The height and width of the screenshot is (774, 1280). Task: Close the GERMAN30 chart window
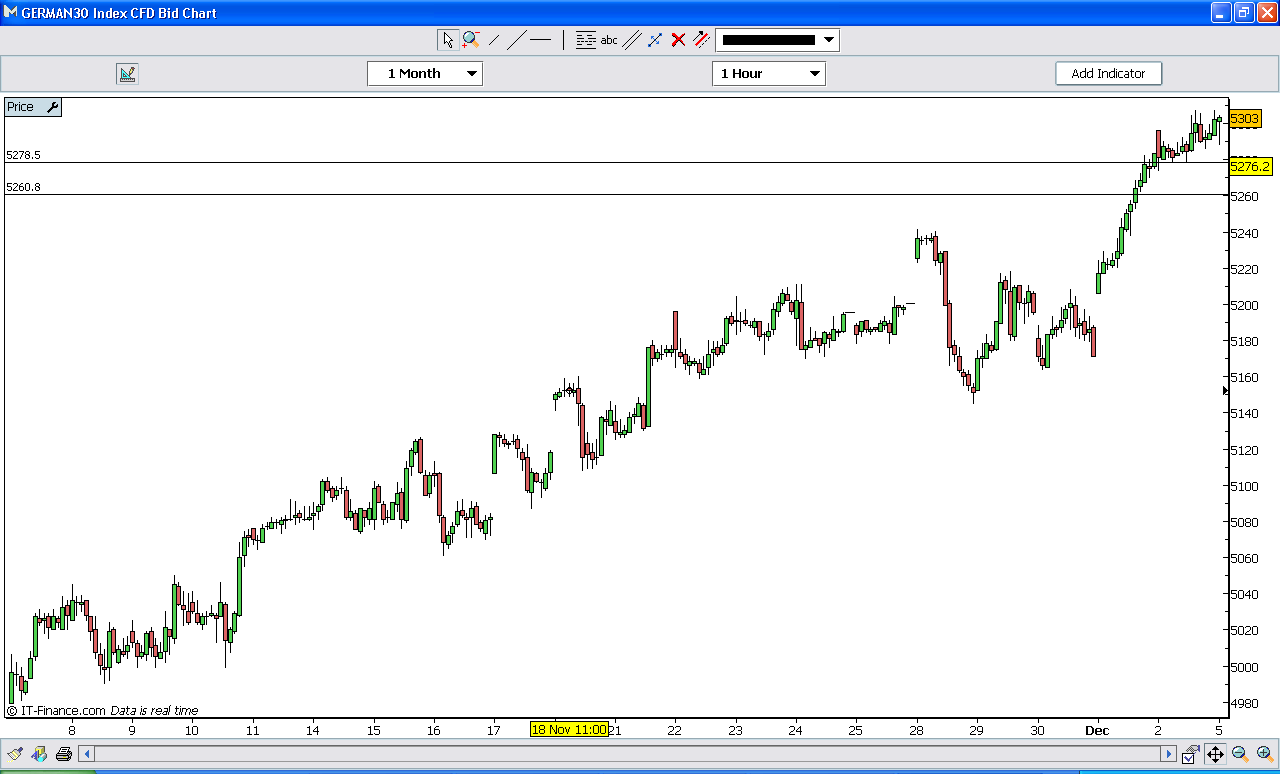pyautogui.click(x=1266, y=13)
